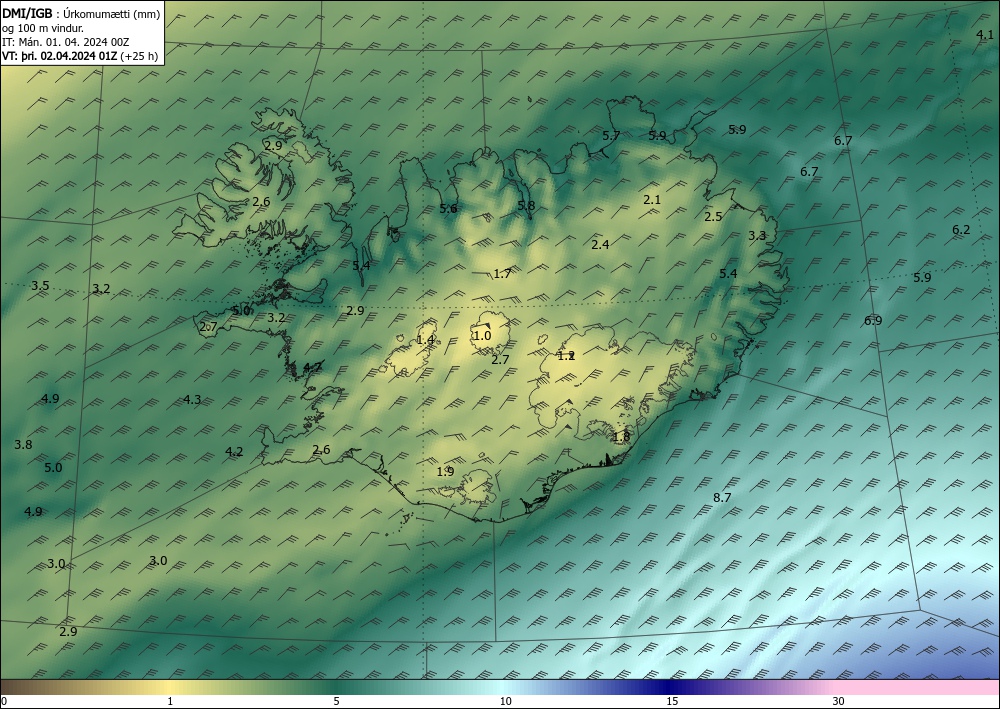Click the 1.8 value label

click(x=621, y=437)
